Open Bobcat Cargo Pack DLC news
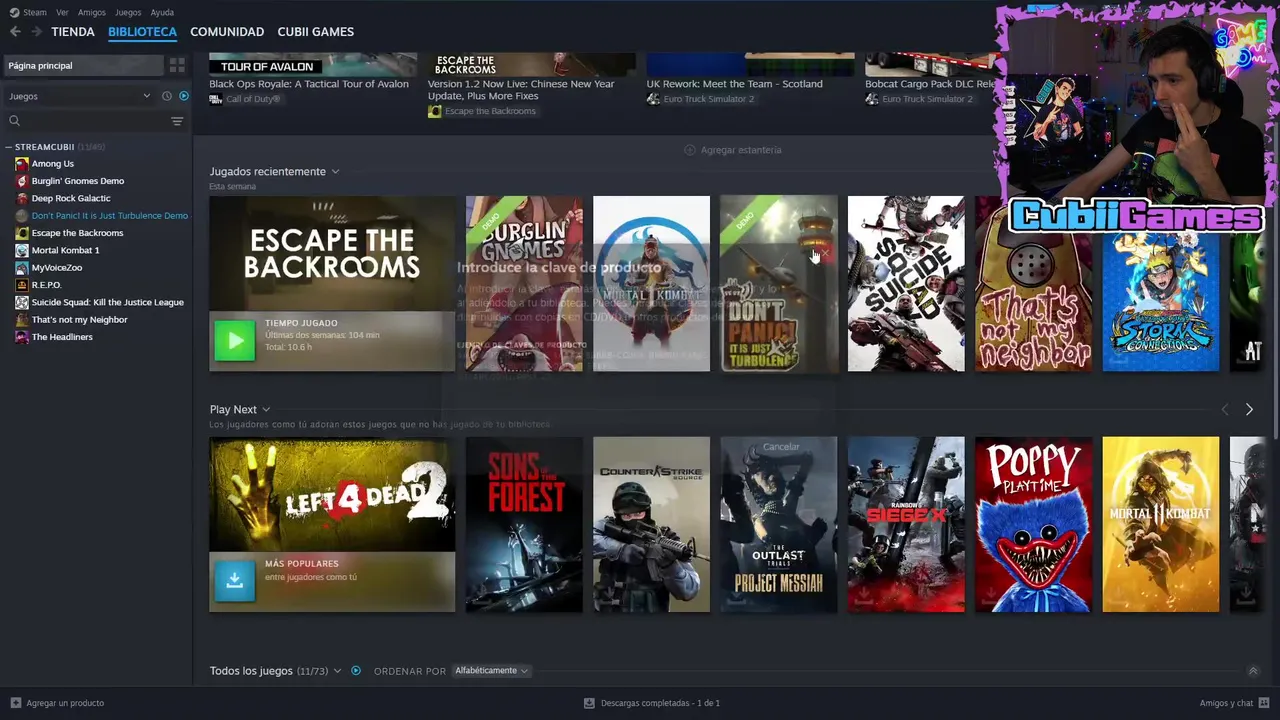 pos(930,84)
